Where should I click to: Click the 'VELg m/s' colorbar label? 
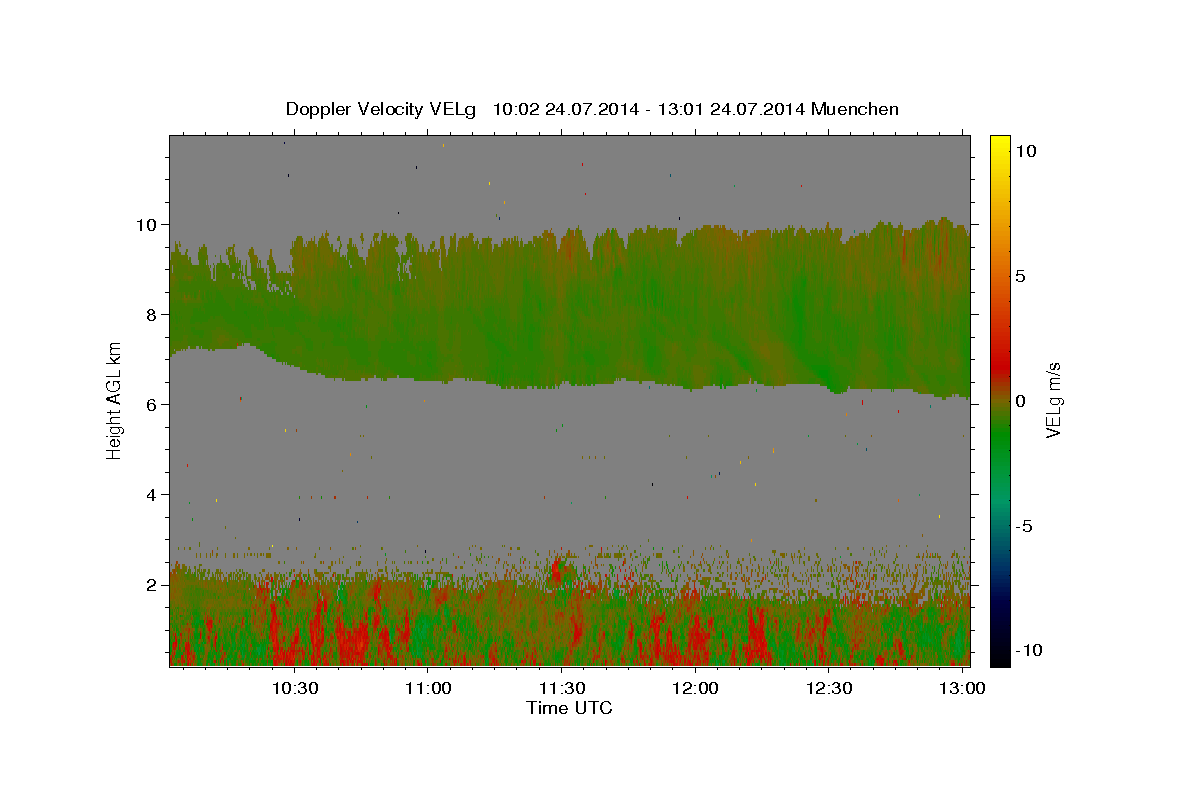pos(1053,400)
